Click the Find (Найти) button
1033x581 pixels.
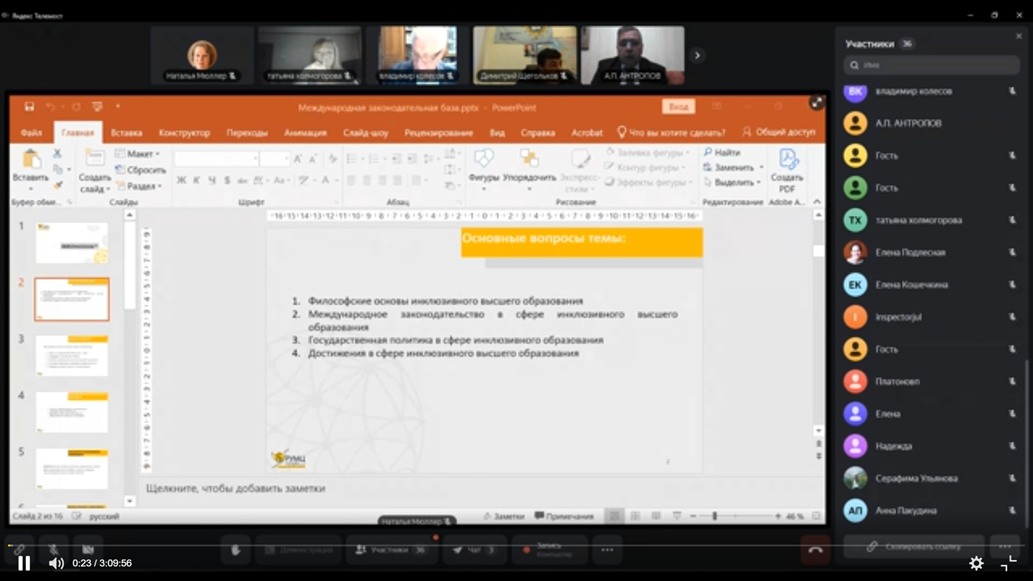722,153
